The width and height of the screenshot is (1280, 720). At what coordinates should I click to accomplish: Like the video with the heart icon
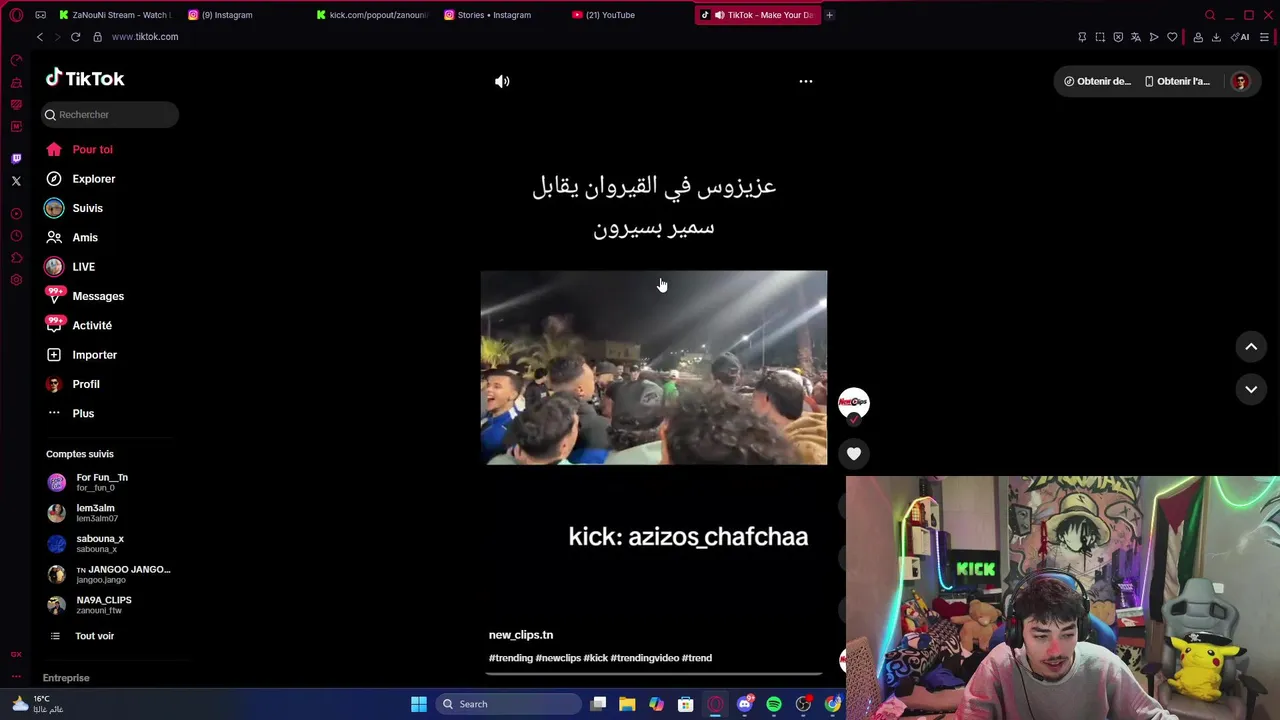click(x=854, y=454)
